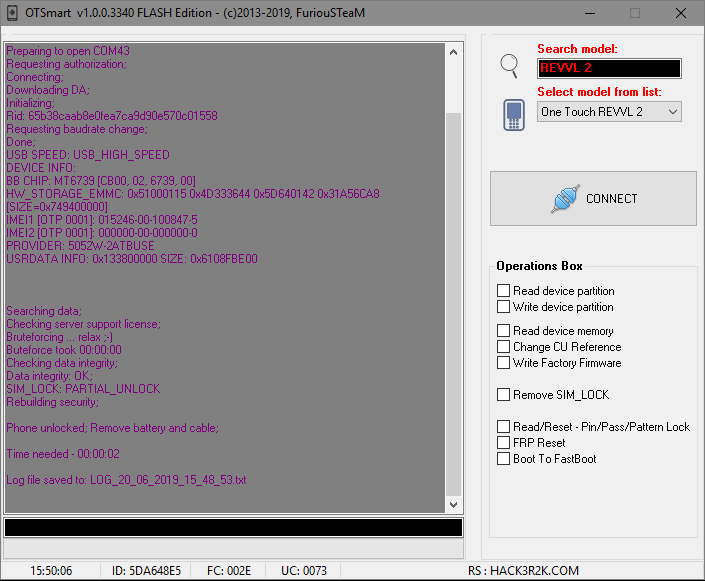Check Boot To FastBoot option
The height and width of the screenshot is (581, 705).
tap(503, 459)
